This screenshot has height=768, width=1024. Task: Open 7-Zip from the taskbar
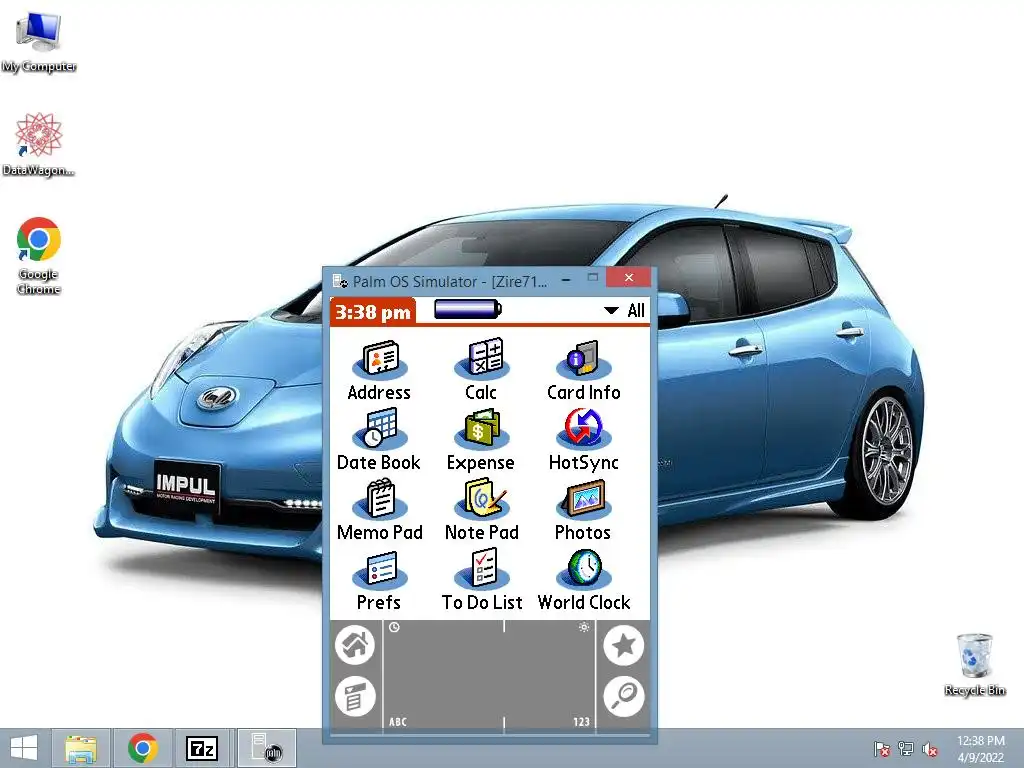point(202,748)
